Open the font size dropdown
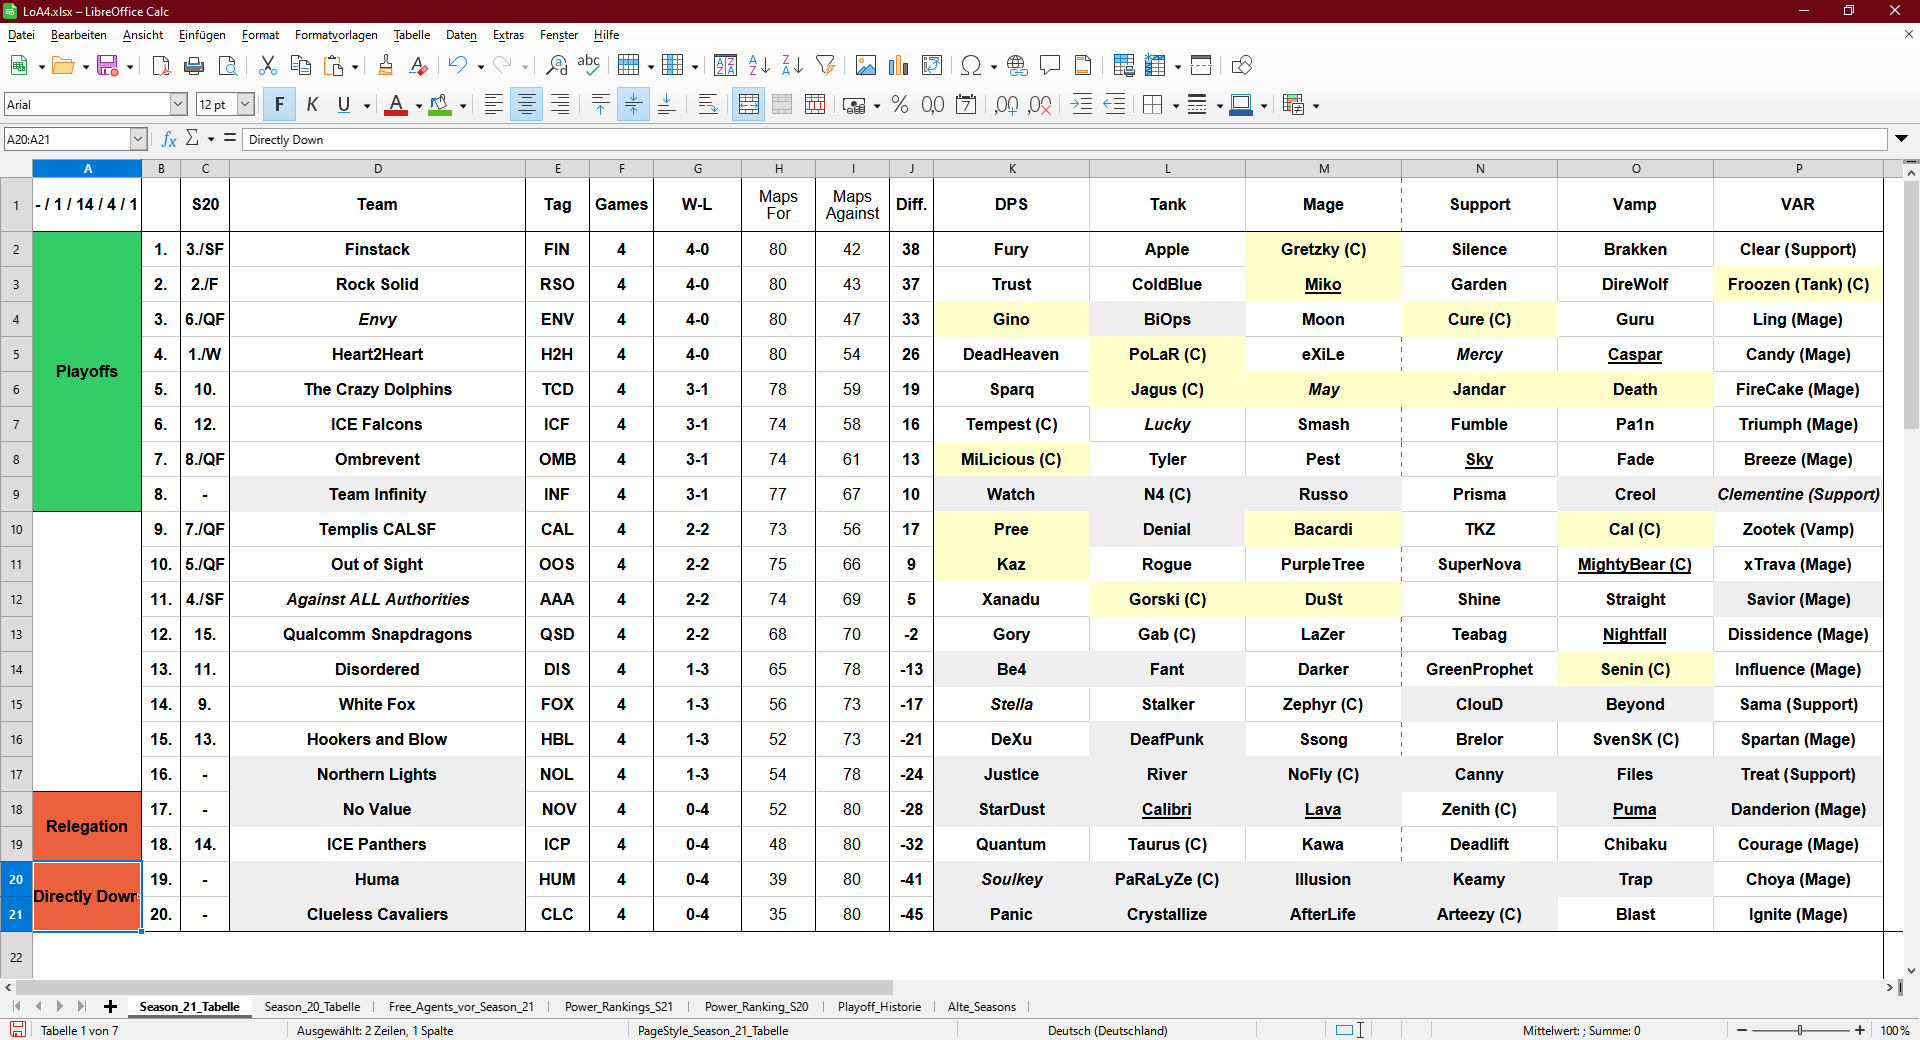Image resolution: width=1920 pixels, height=1040 pixels. (x=245, y=104)
